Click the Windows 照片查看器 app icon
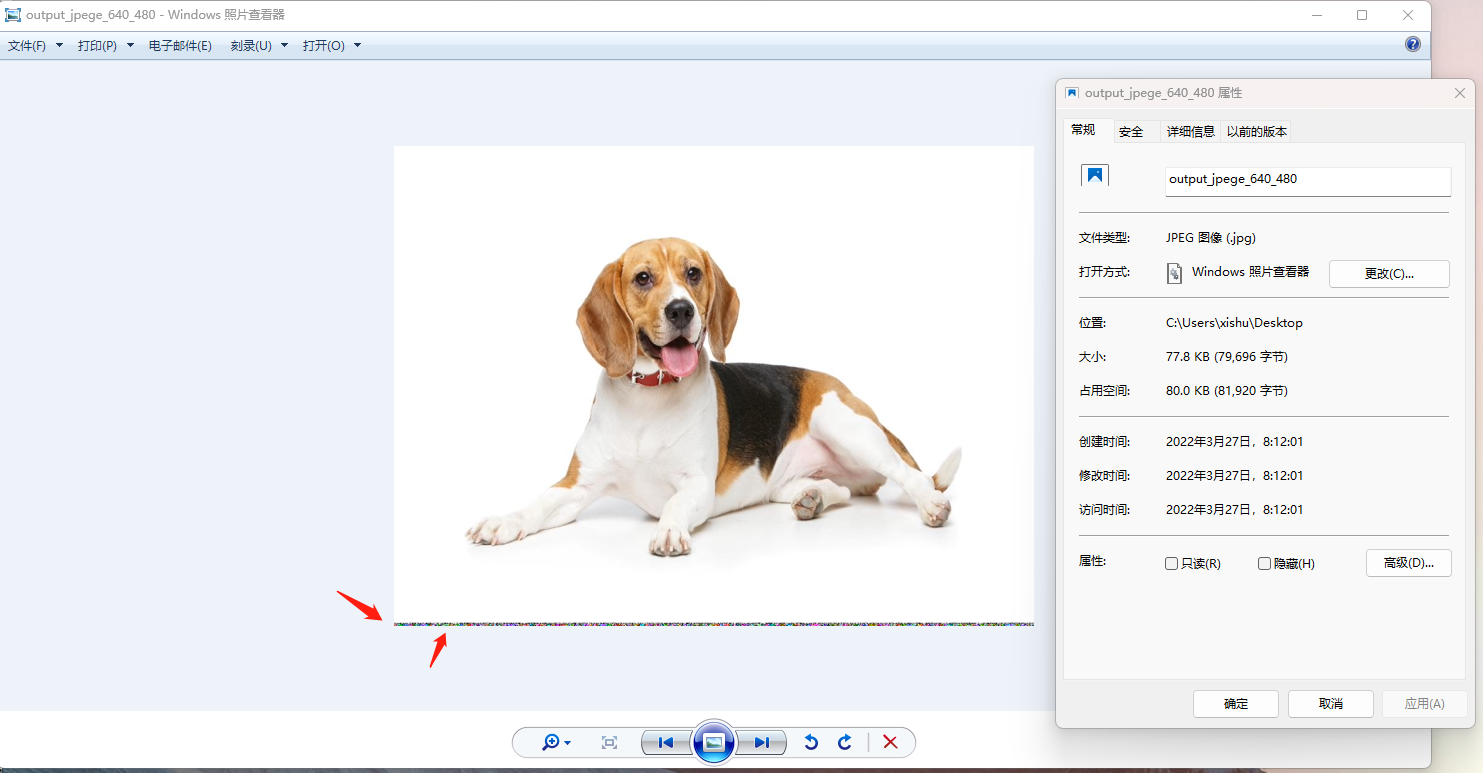1483x773 pixels. (1175, 273)
